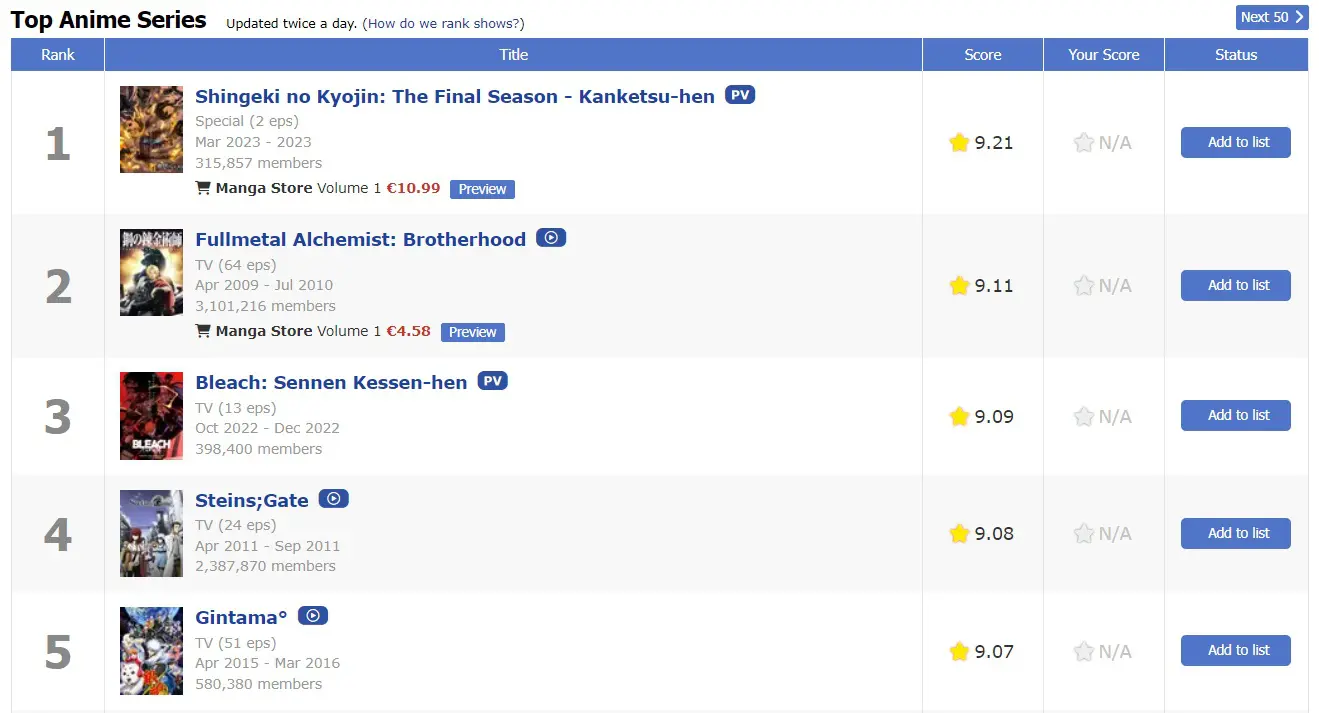This screenshot has width=1319, height=713.
Task: Open Manga Store link under Shingeki no Kyojin
Action: [x=264, y=188]
